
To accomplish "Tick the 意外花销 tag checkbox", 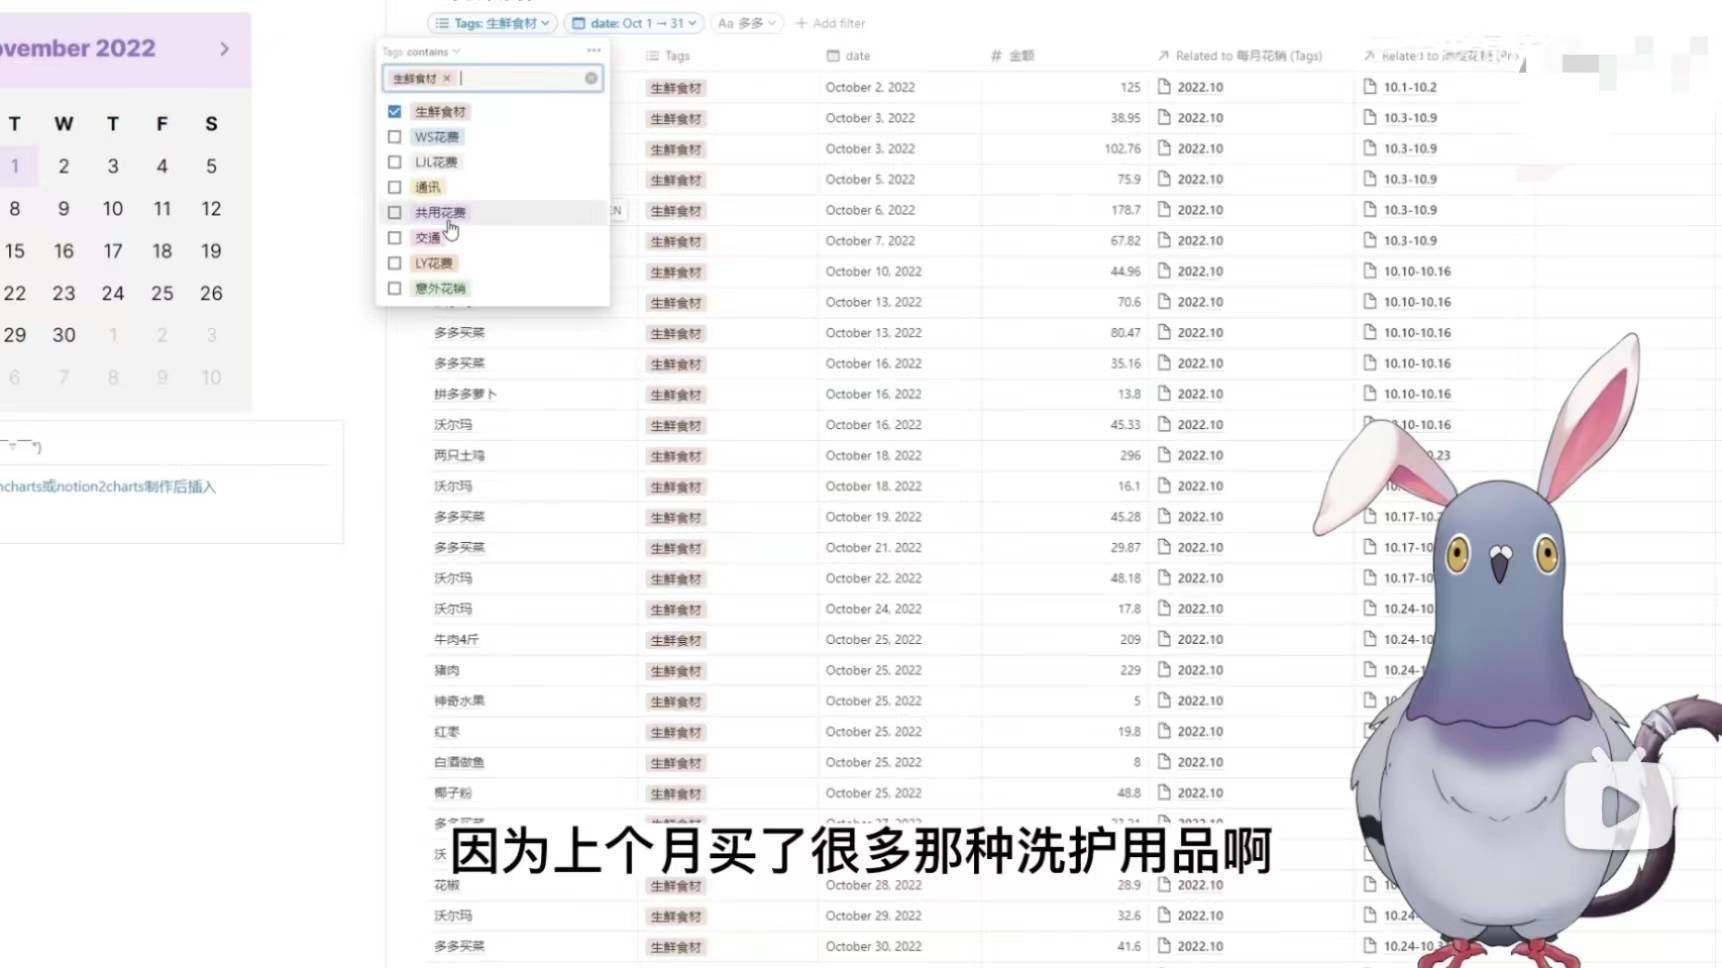I will [x=394, y=289].
